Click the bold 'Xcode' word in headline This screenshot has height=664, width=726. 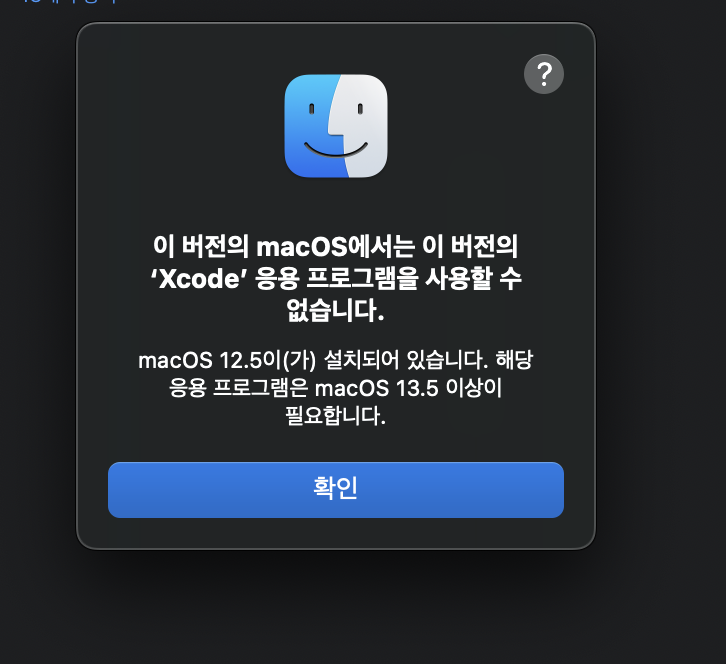pyautogui.click(x=199, y=278)
